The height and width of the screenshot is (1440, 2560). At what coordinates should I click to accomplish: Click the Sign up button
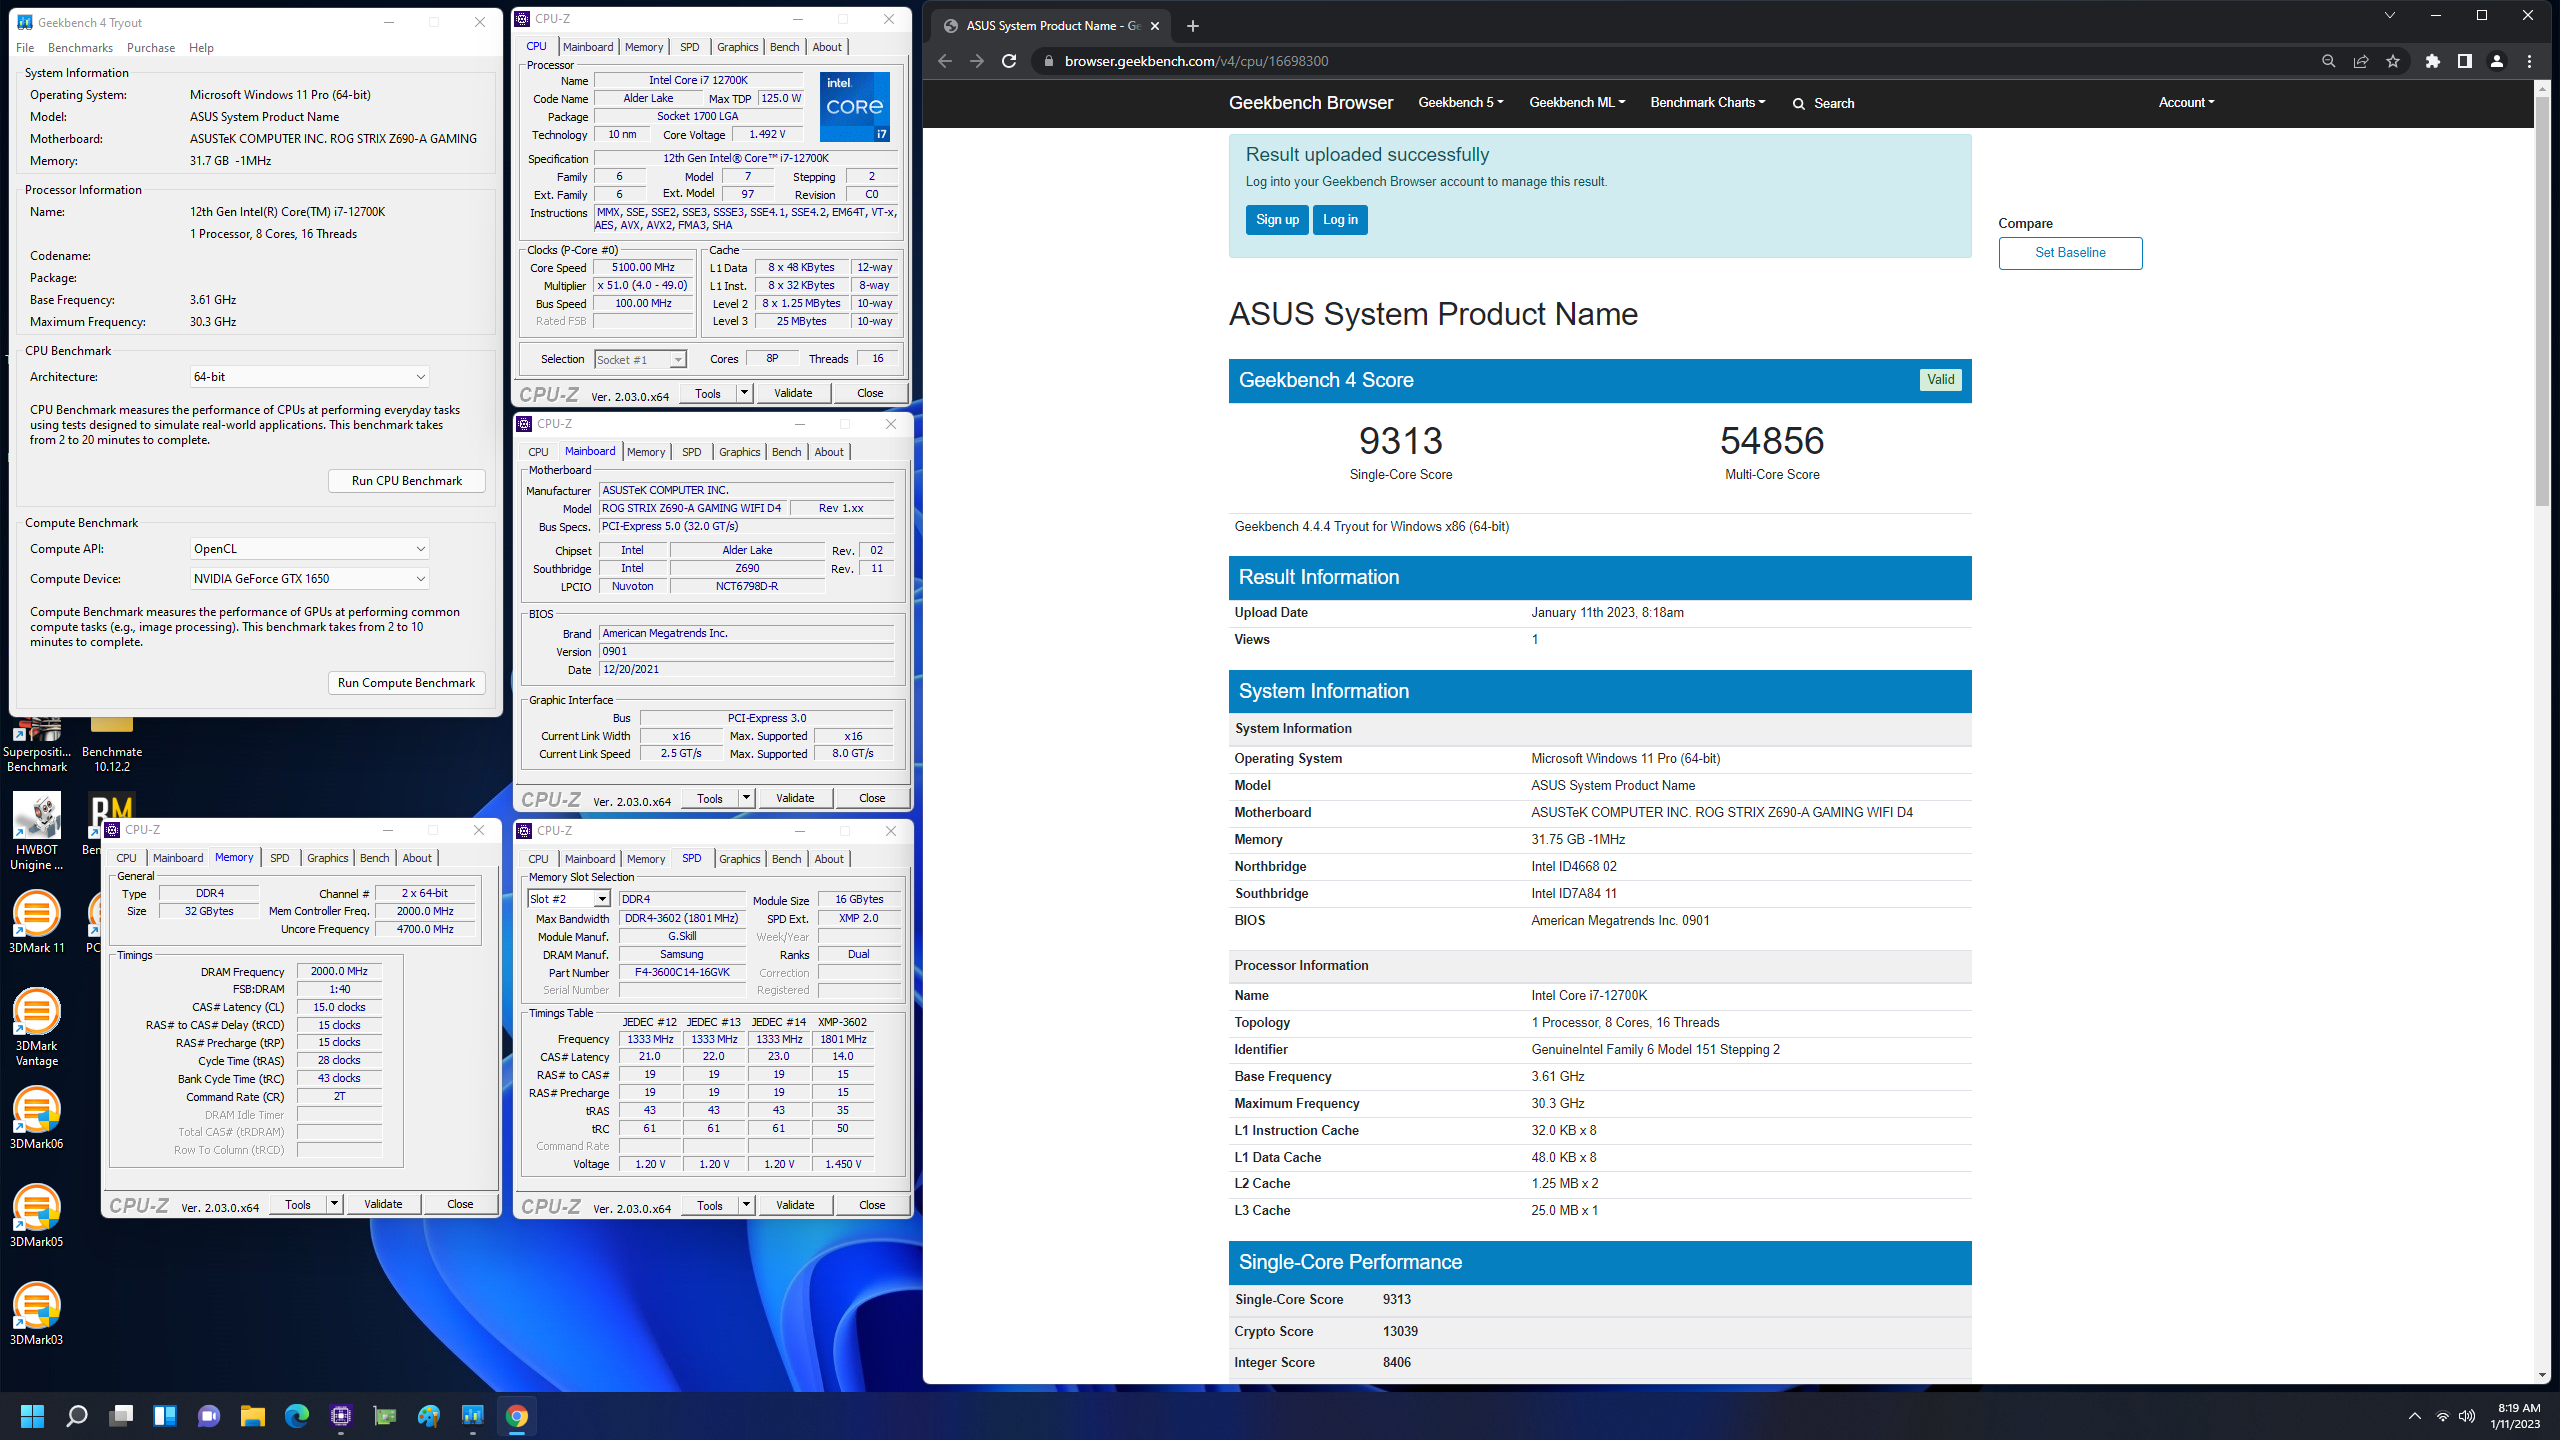1277,220
